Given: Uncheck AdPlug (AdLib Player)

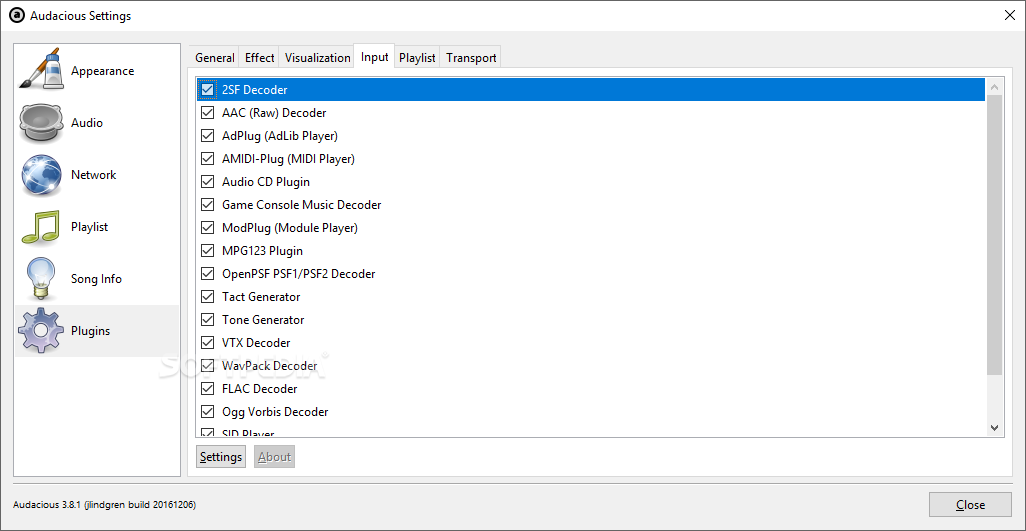Looking at the screenshot, I should (x=208, y=135).
